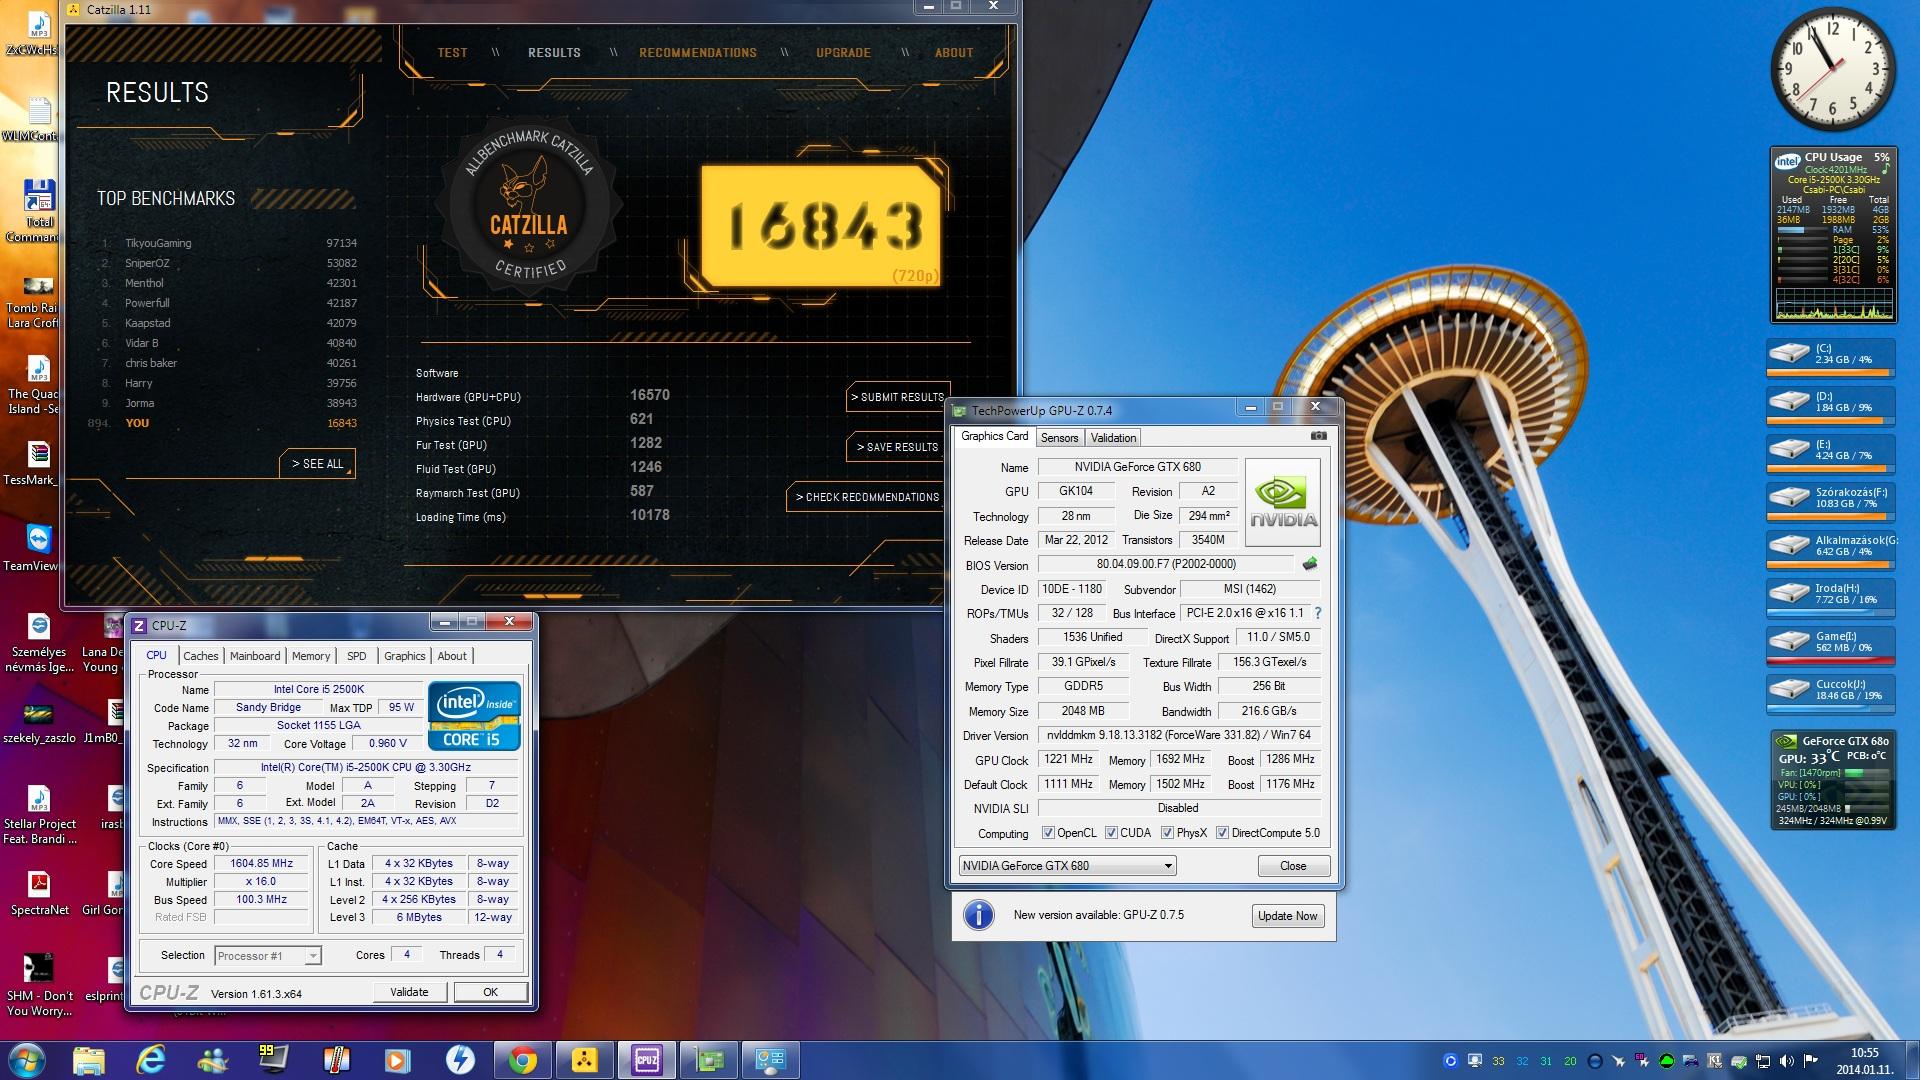
Task: Click the analog clock gadget
Action: pyautogui.click(x=1832, y=70)
